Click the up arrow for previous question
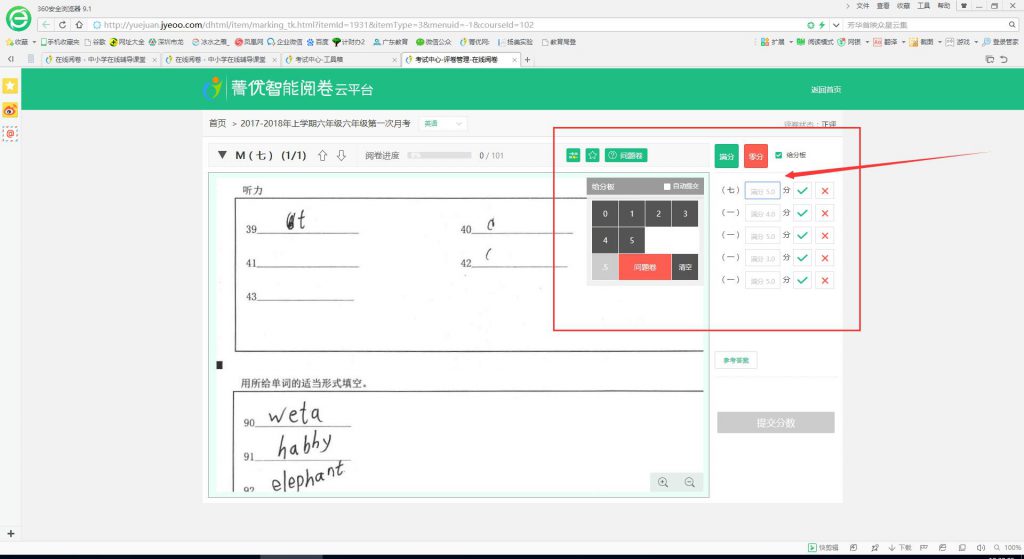 pyautogui.click(x=322, y=156)
